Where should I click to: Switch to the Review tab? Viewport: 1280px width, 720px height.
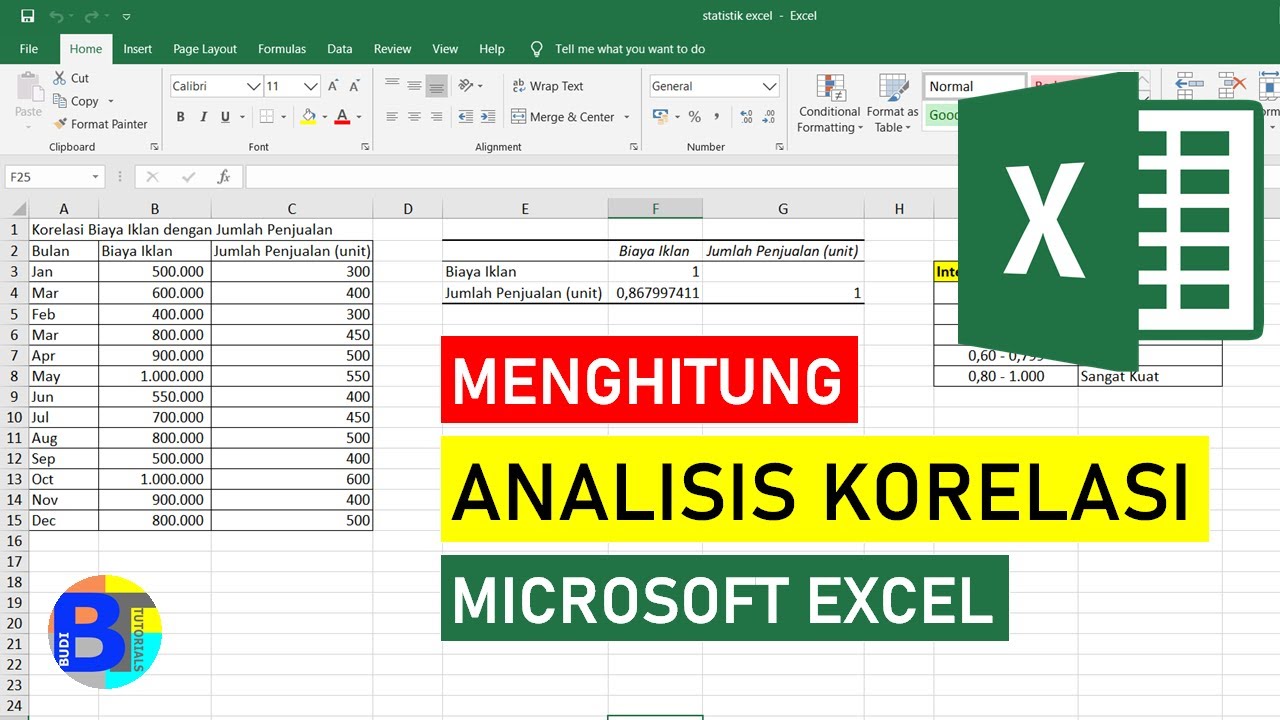[x=393, y=48]
